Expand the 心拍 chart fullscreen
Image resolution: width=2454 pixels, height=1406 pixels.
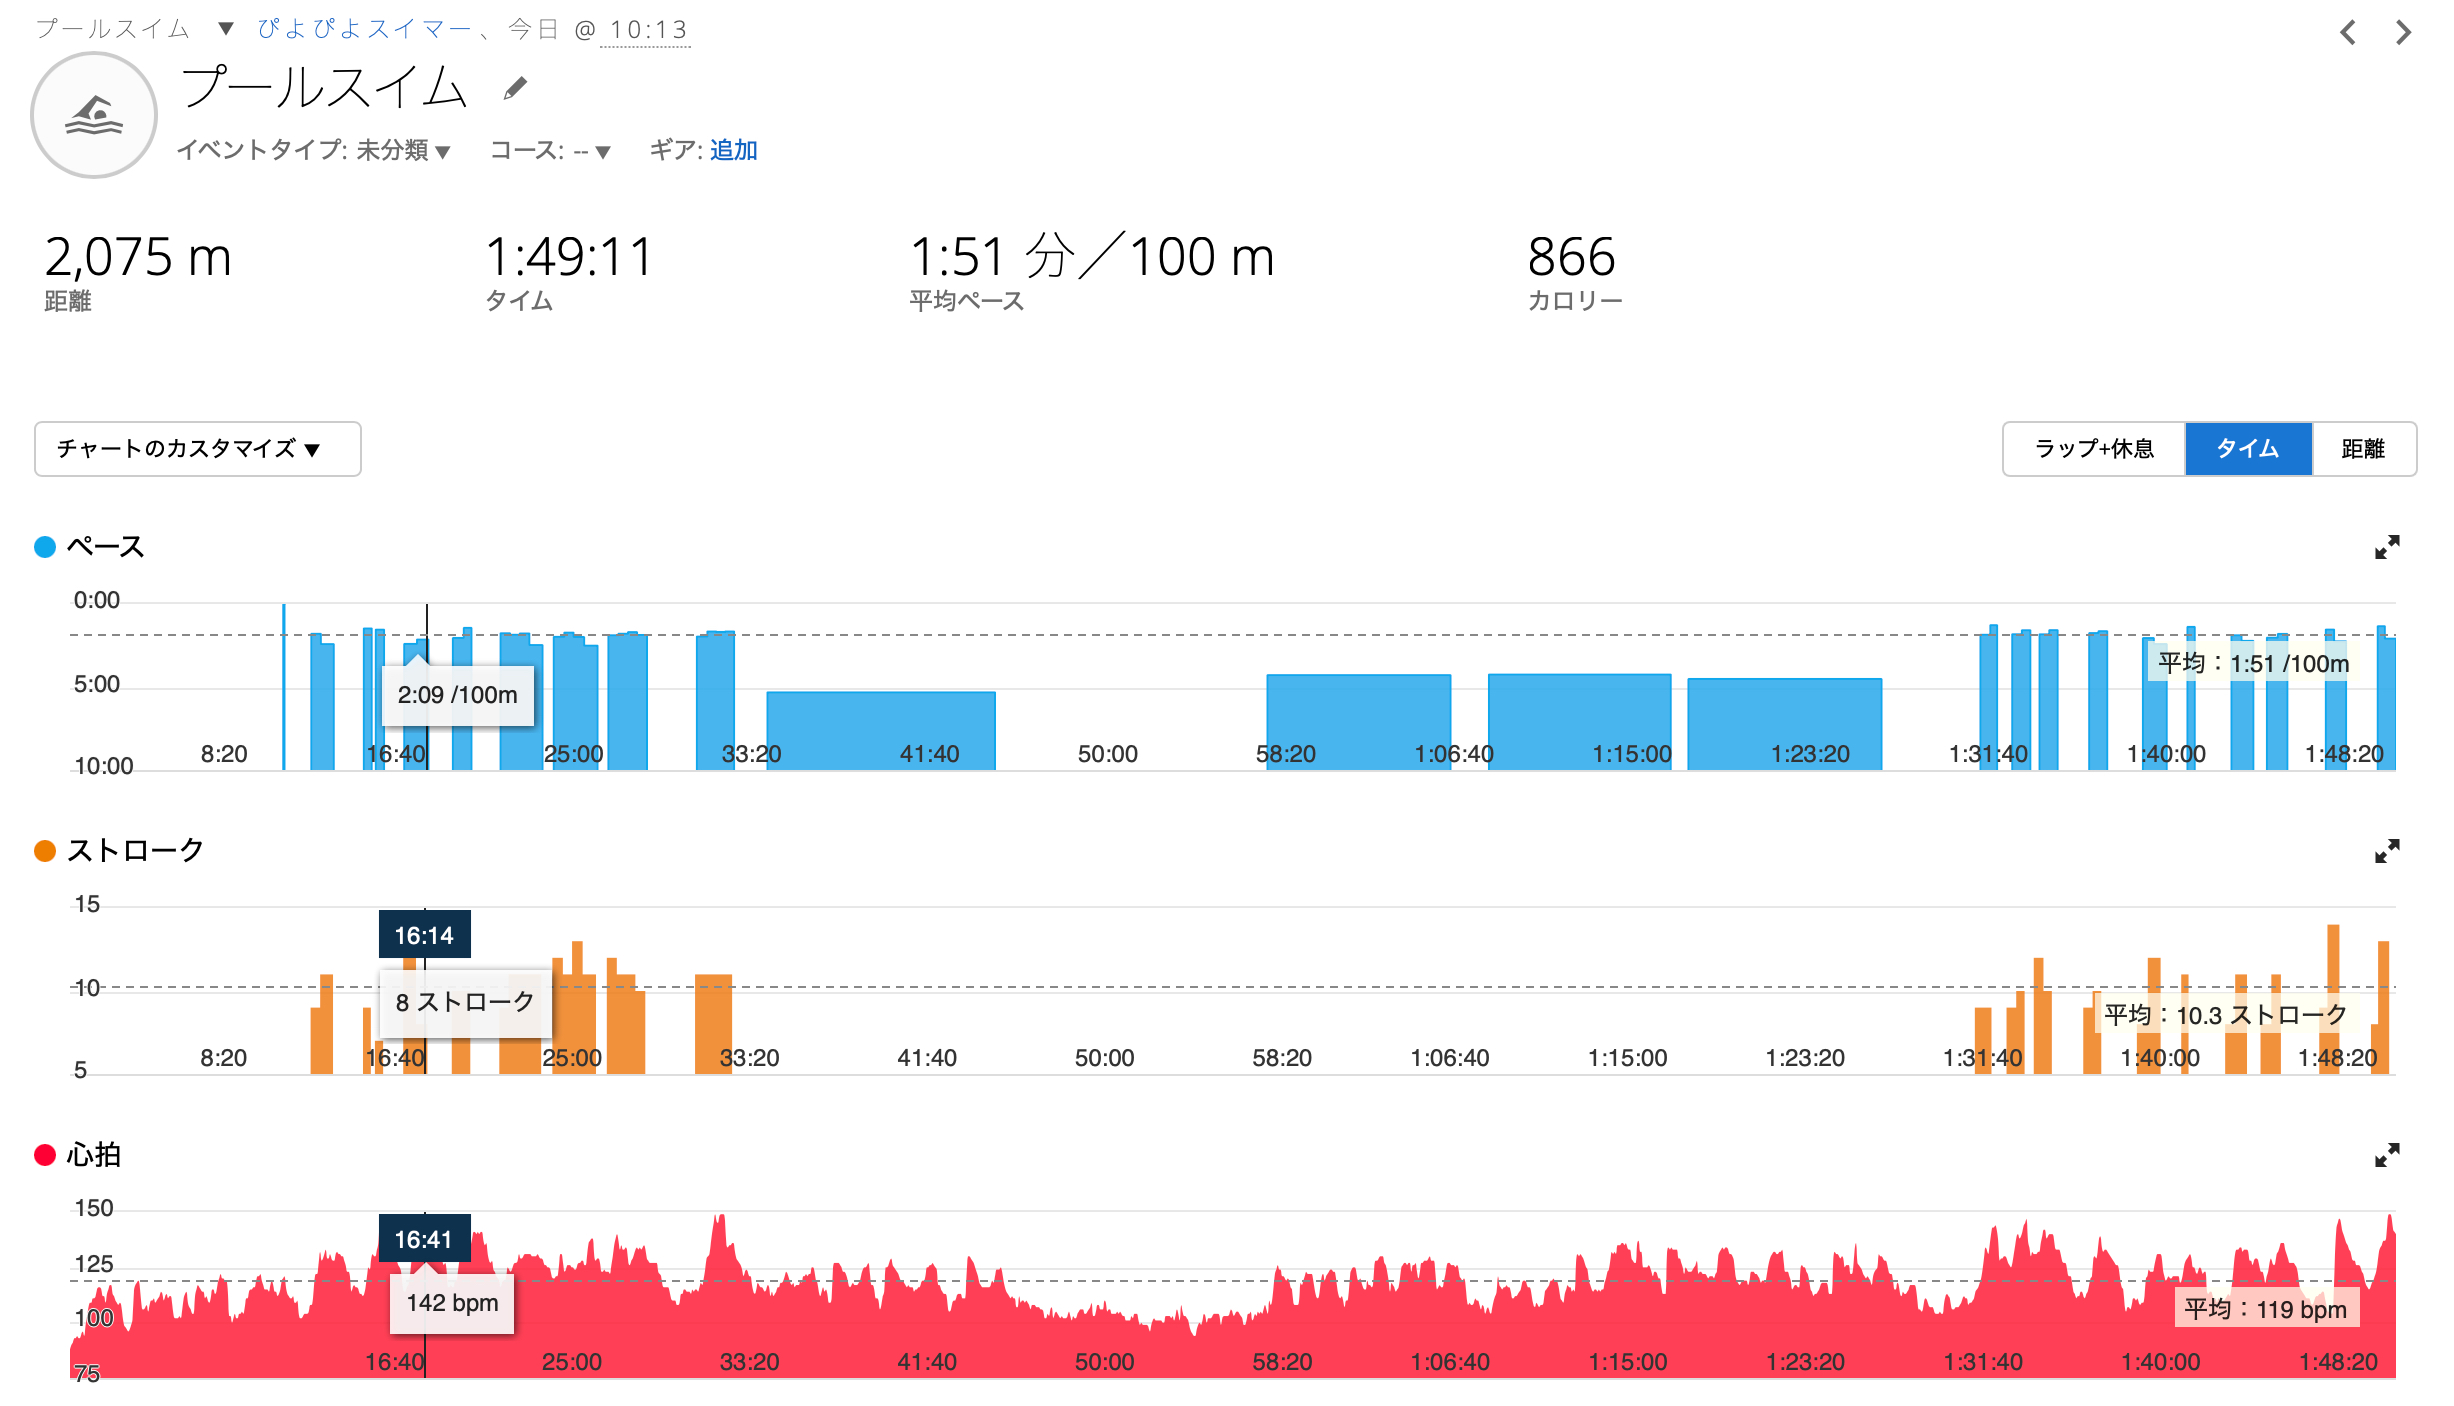[x=2387, y=1155]
